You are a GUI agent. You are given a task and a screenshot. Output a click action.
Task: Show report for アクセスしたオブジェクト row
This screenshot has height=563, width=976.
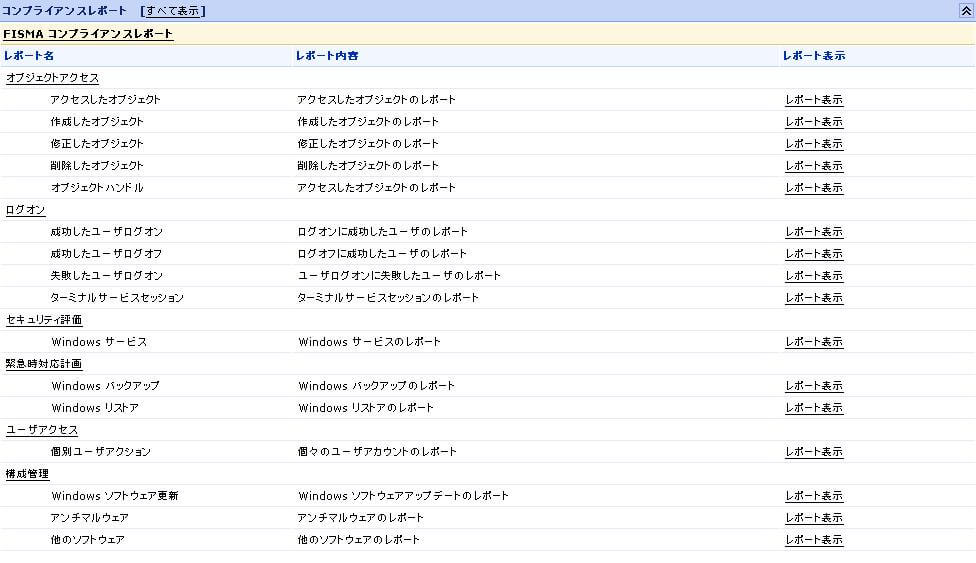tap(814, 100)
